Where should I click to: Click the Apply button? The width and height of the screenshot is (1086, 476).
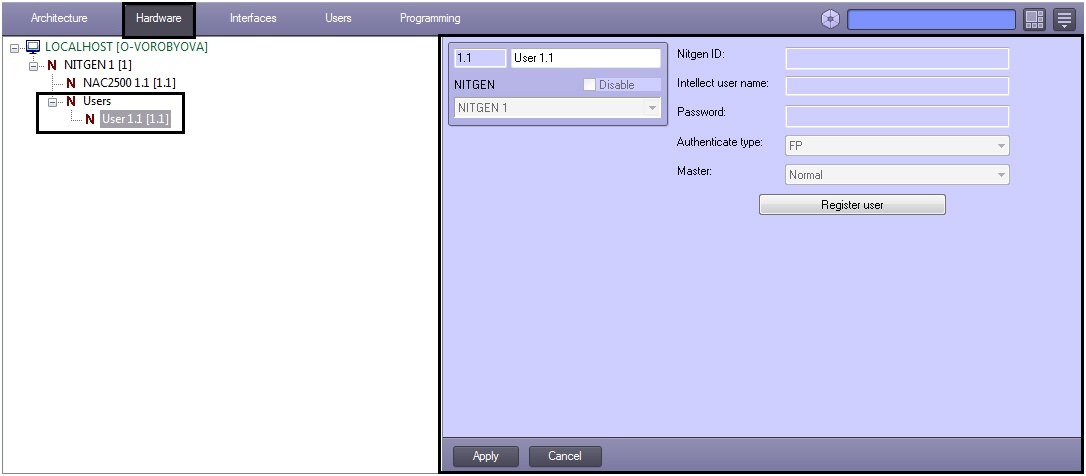click(486, 456)
